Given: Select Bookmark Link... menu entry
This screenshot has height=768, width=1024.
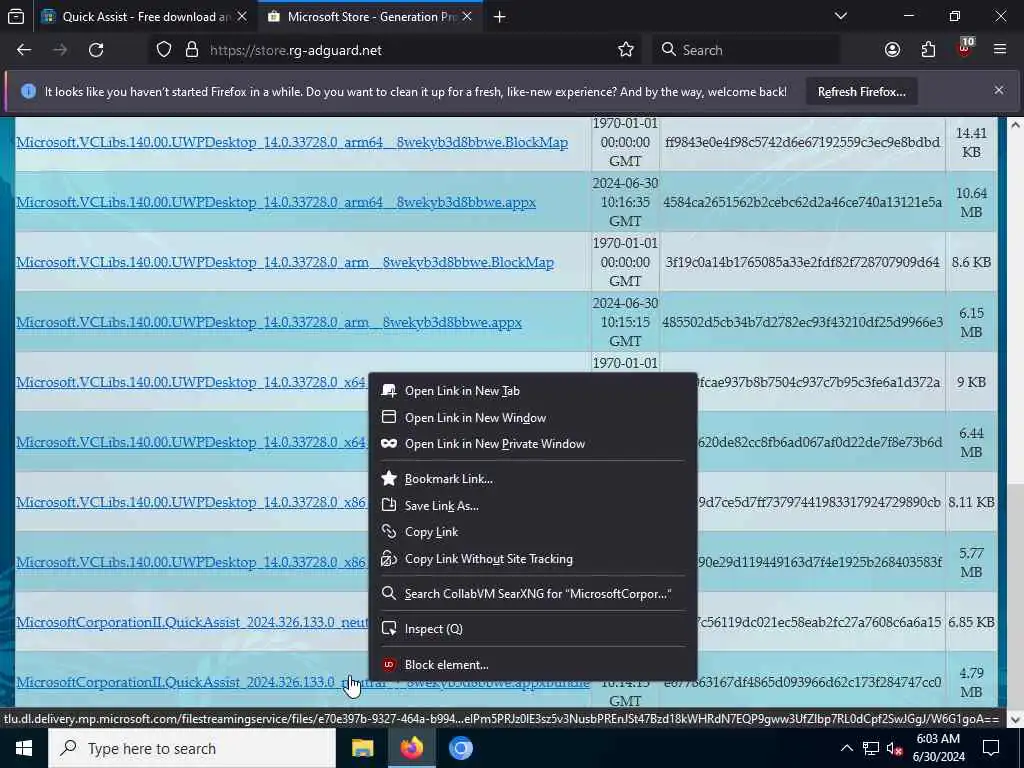Looking at the screenshot, I should tap(533, 479).
